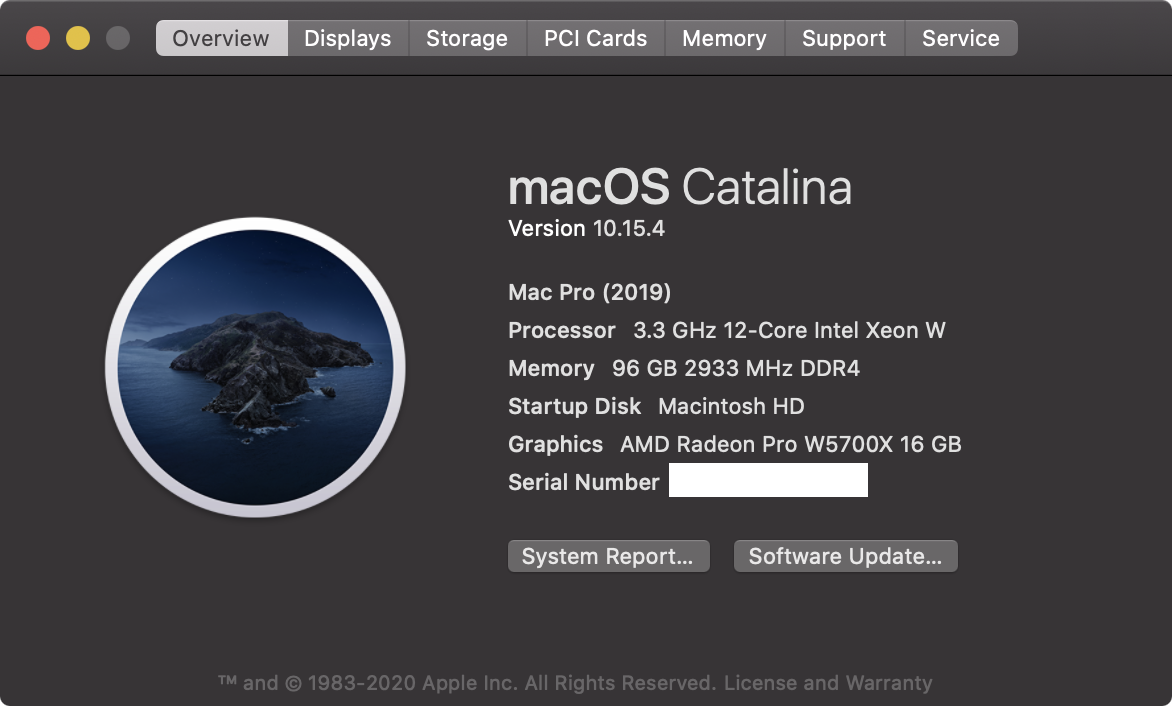
Task: Open the License and Warranty link
Action: [828, 683]
